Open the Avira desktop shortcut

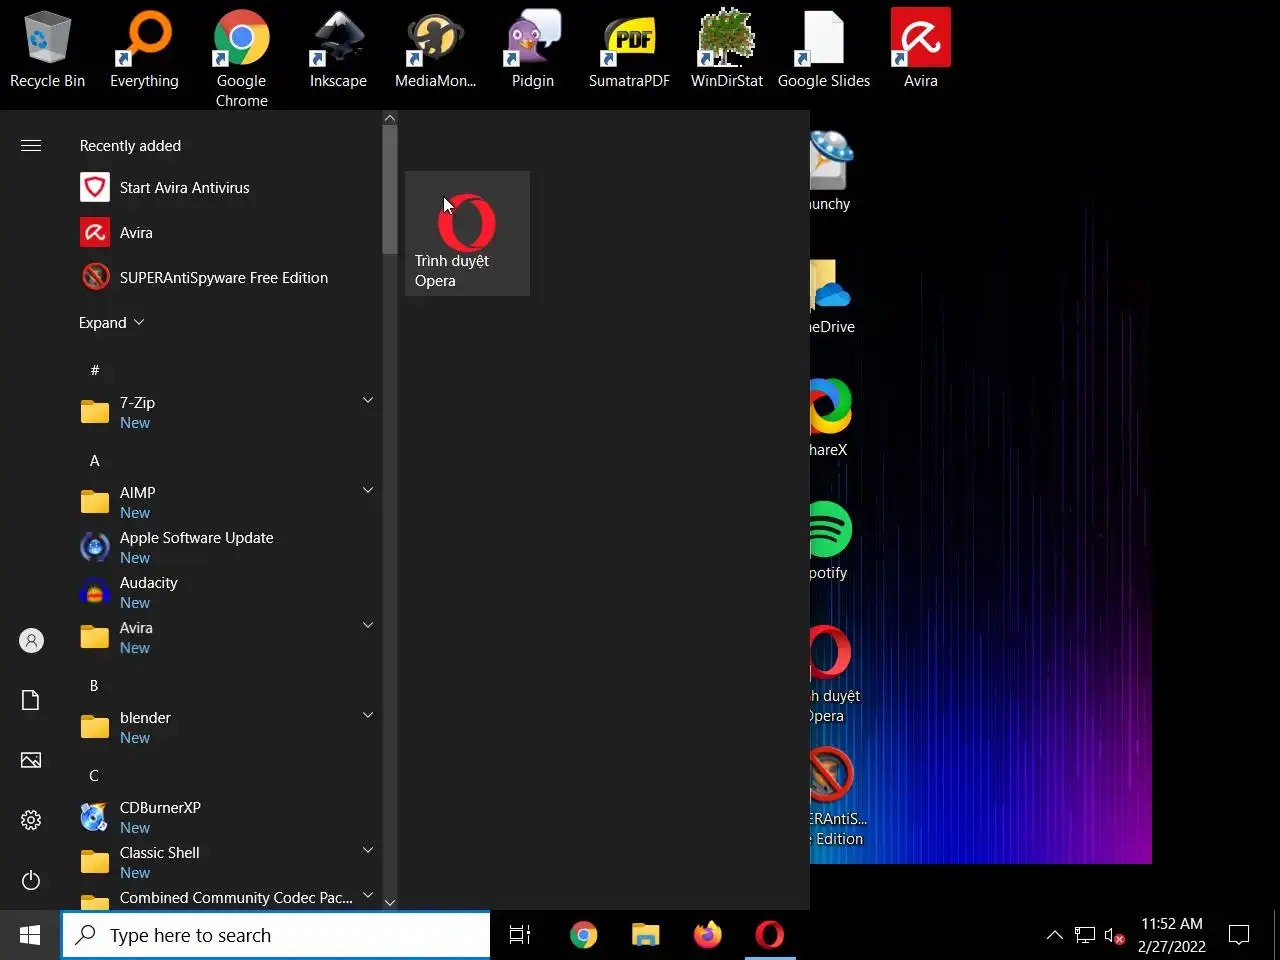pos(921,50)
